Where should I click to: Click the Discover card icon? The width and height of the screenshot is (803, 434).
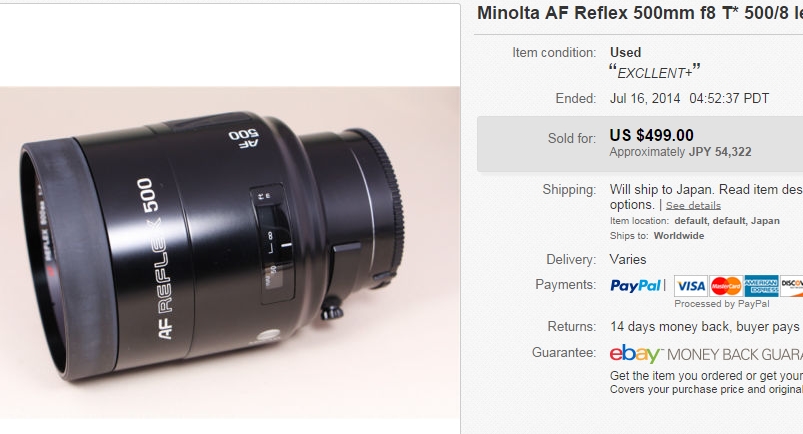791,286
